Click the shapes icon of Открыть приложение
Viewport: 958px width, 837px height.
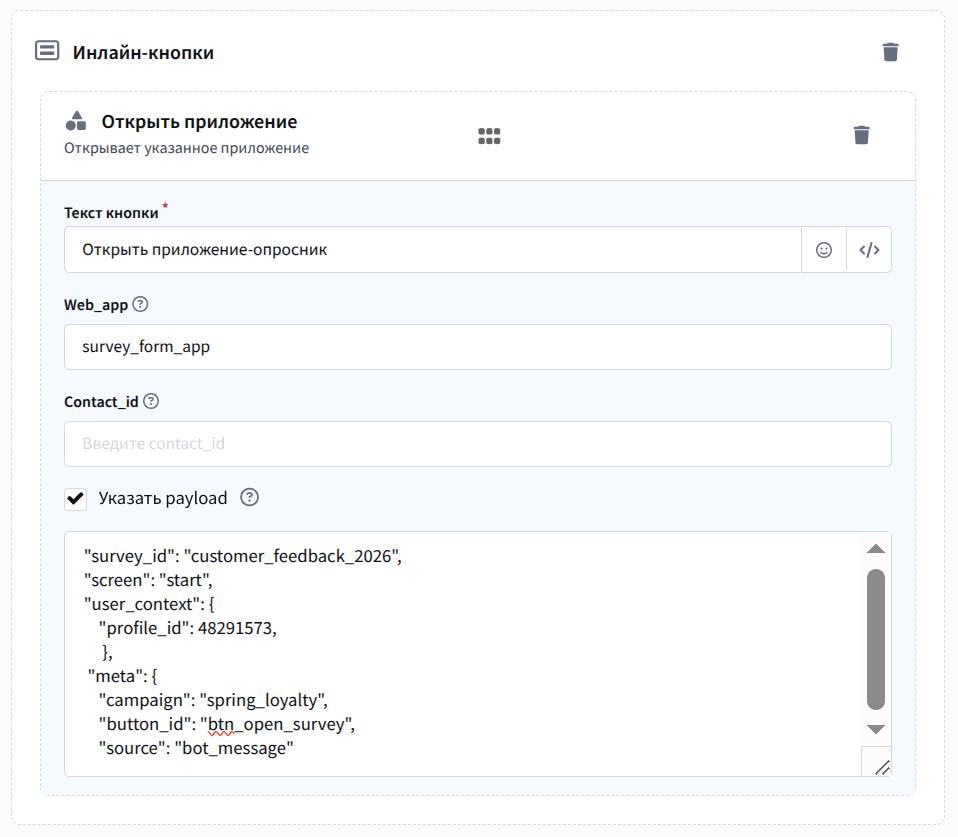[76, 122]
